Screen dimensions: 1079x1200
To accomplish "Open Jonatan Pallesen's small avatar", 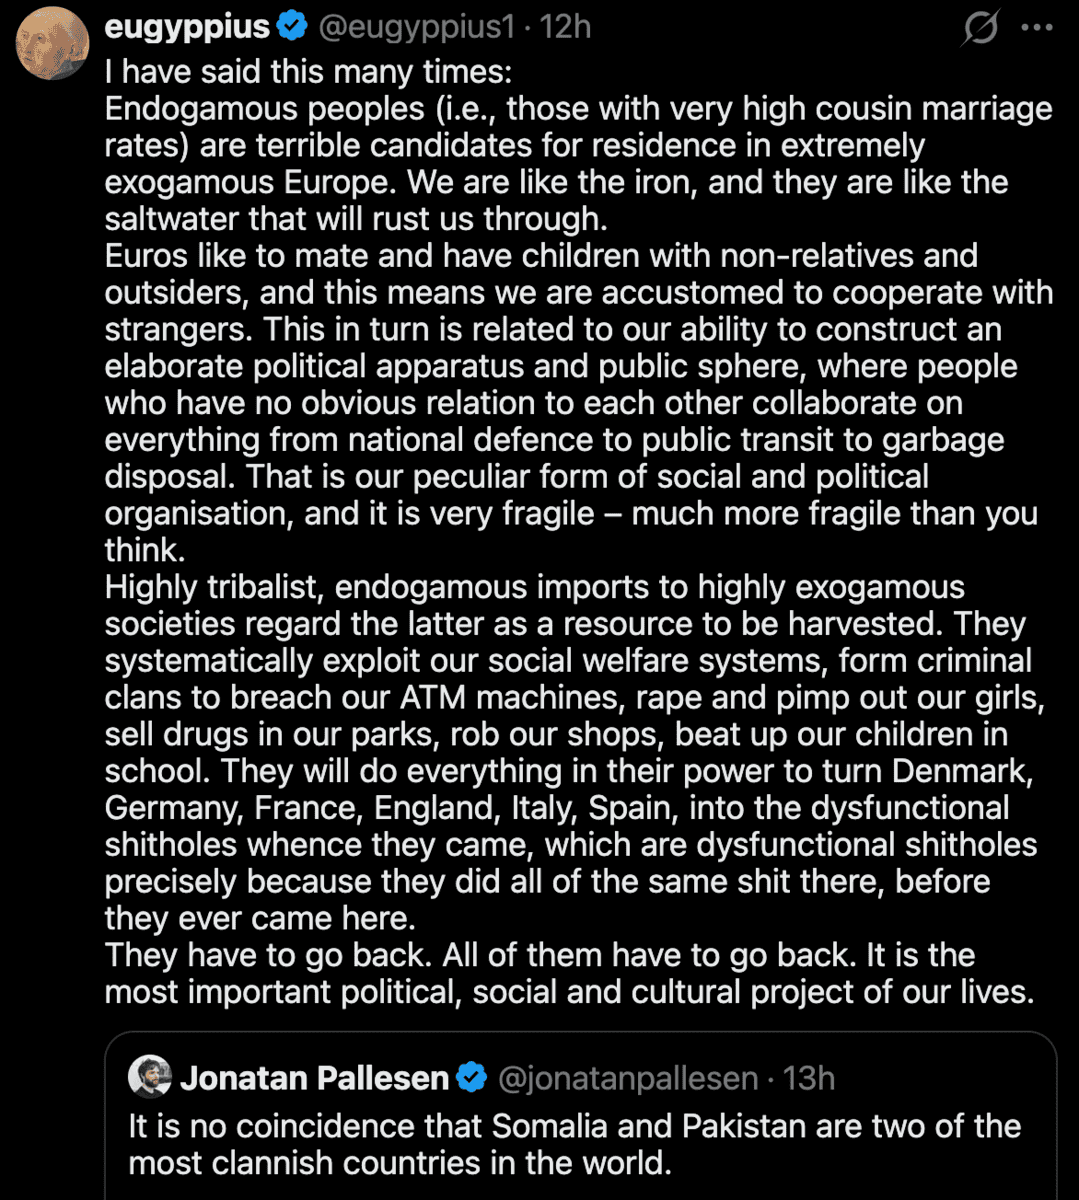I will [150, 1077].
